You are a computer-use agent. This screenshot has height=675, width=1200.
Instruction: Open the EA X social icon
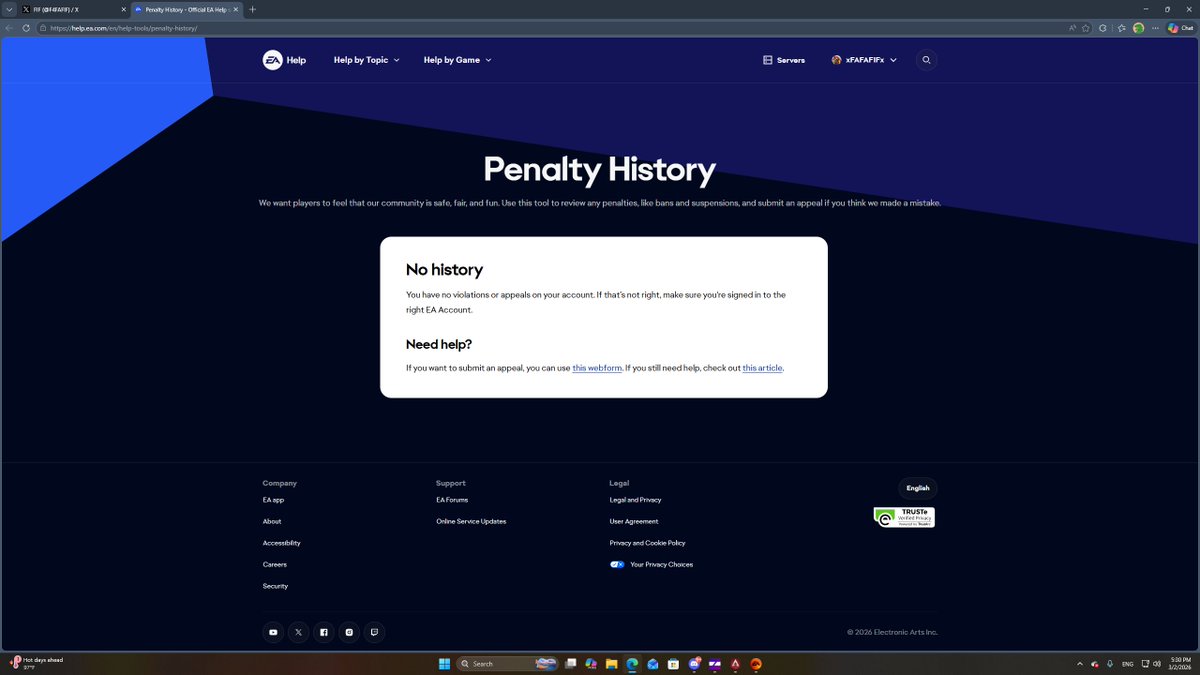[298, 632]
